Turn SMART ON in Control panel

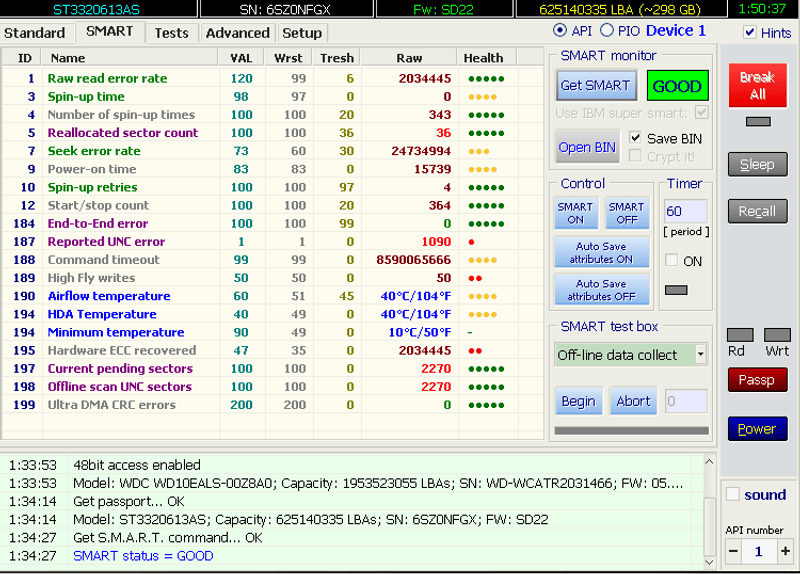575,213
